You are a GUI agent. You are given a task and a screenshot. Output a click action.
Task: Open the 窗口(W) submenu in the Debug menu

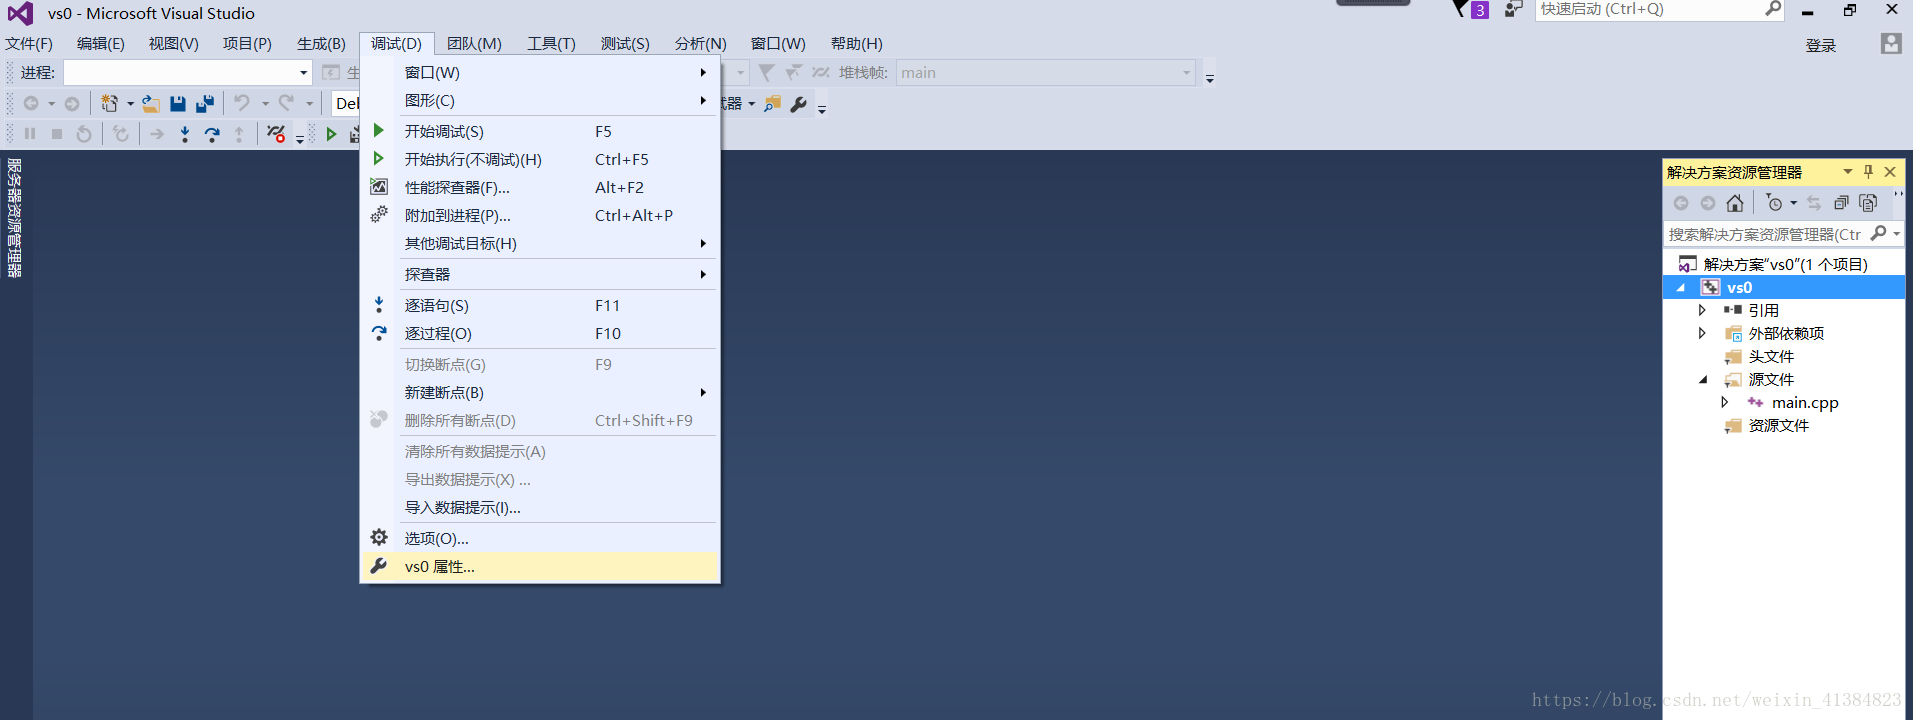[x=540, y=72]
